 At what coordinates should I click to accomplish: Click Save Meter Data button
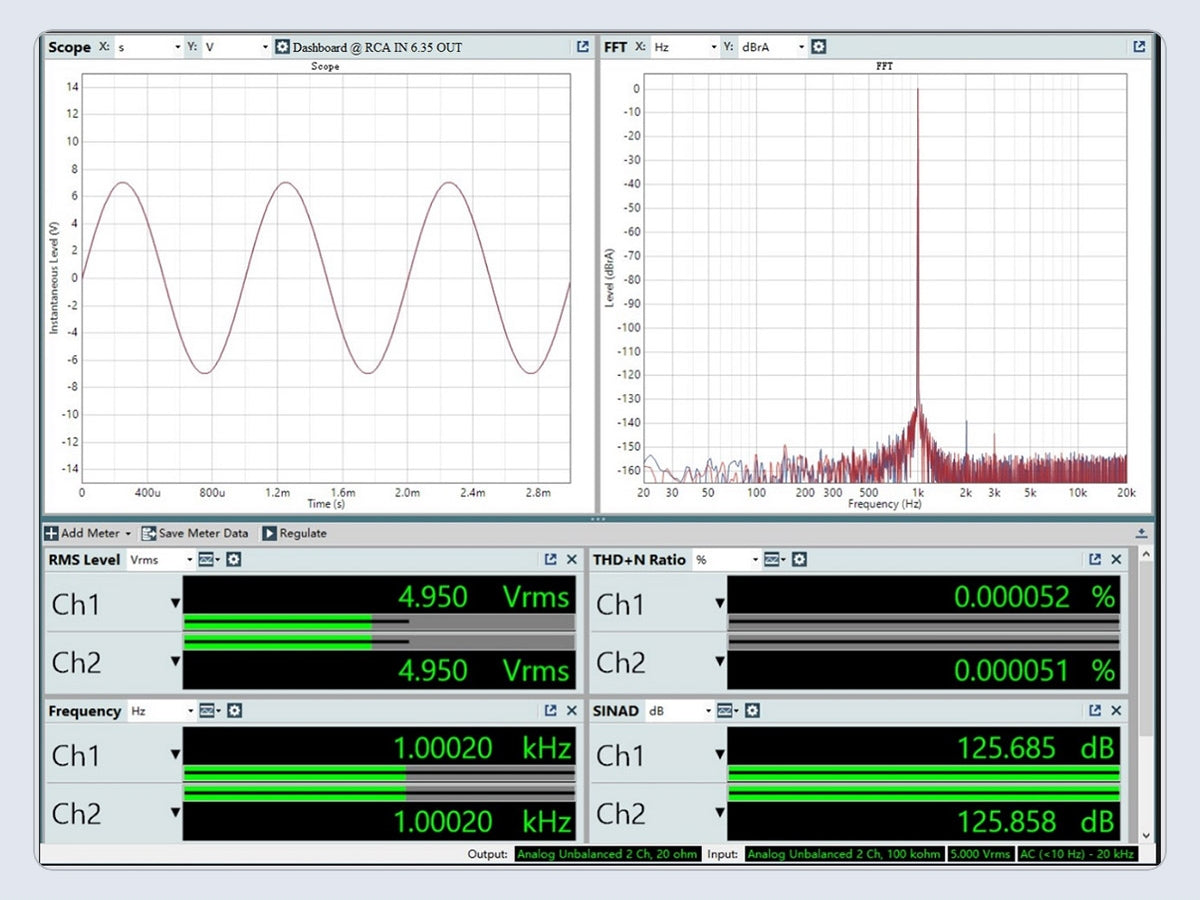195,533
